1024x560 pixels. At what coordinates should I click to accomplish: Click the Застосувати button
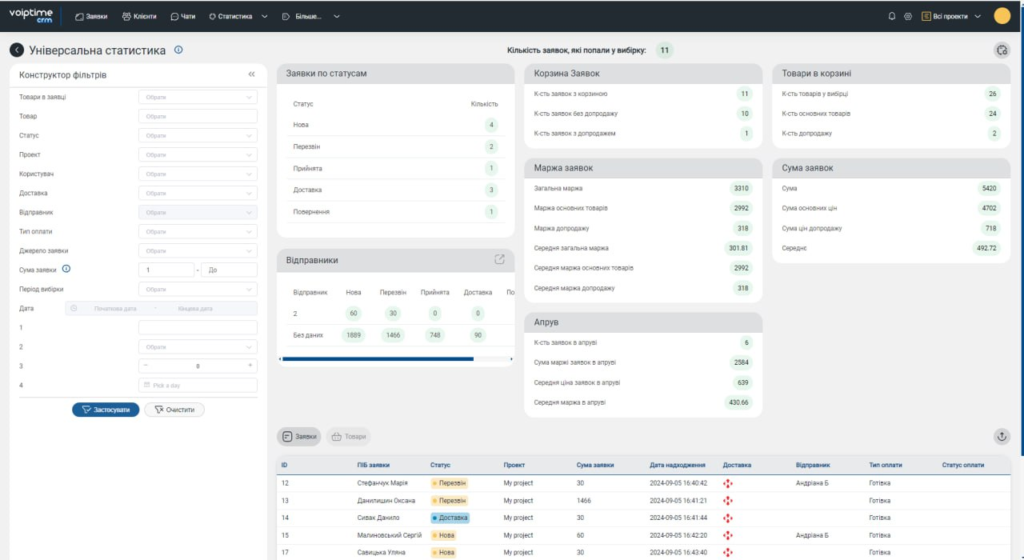[x=106, y=410]
